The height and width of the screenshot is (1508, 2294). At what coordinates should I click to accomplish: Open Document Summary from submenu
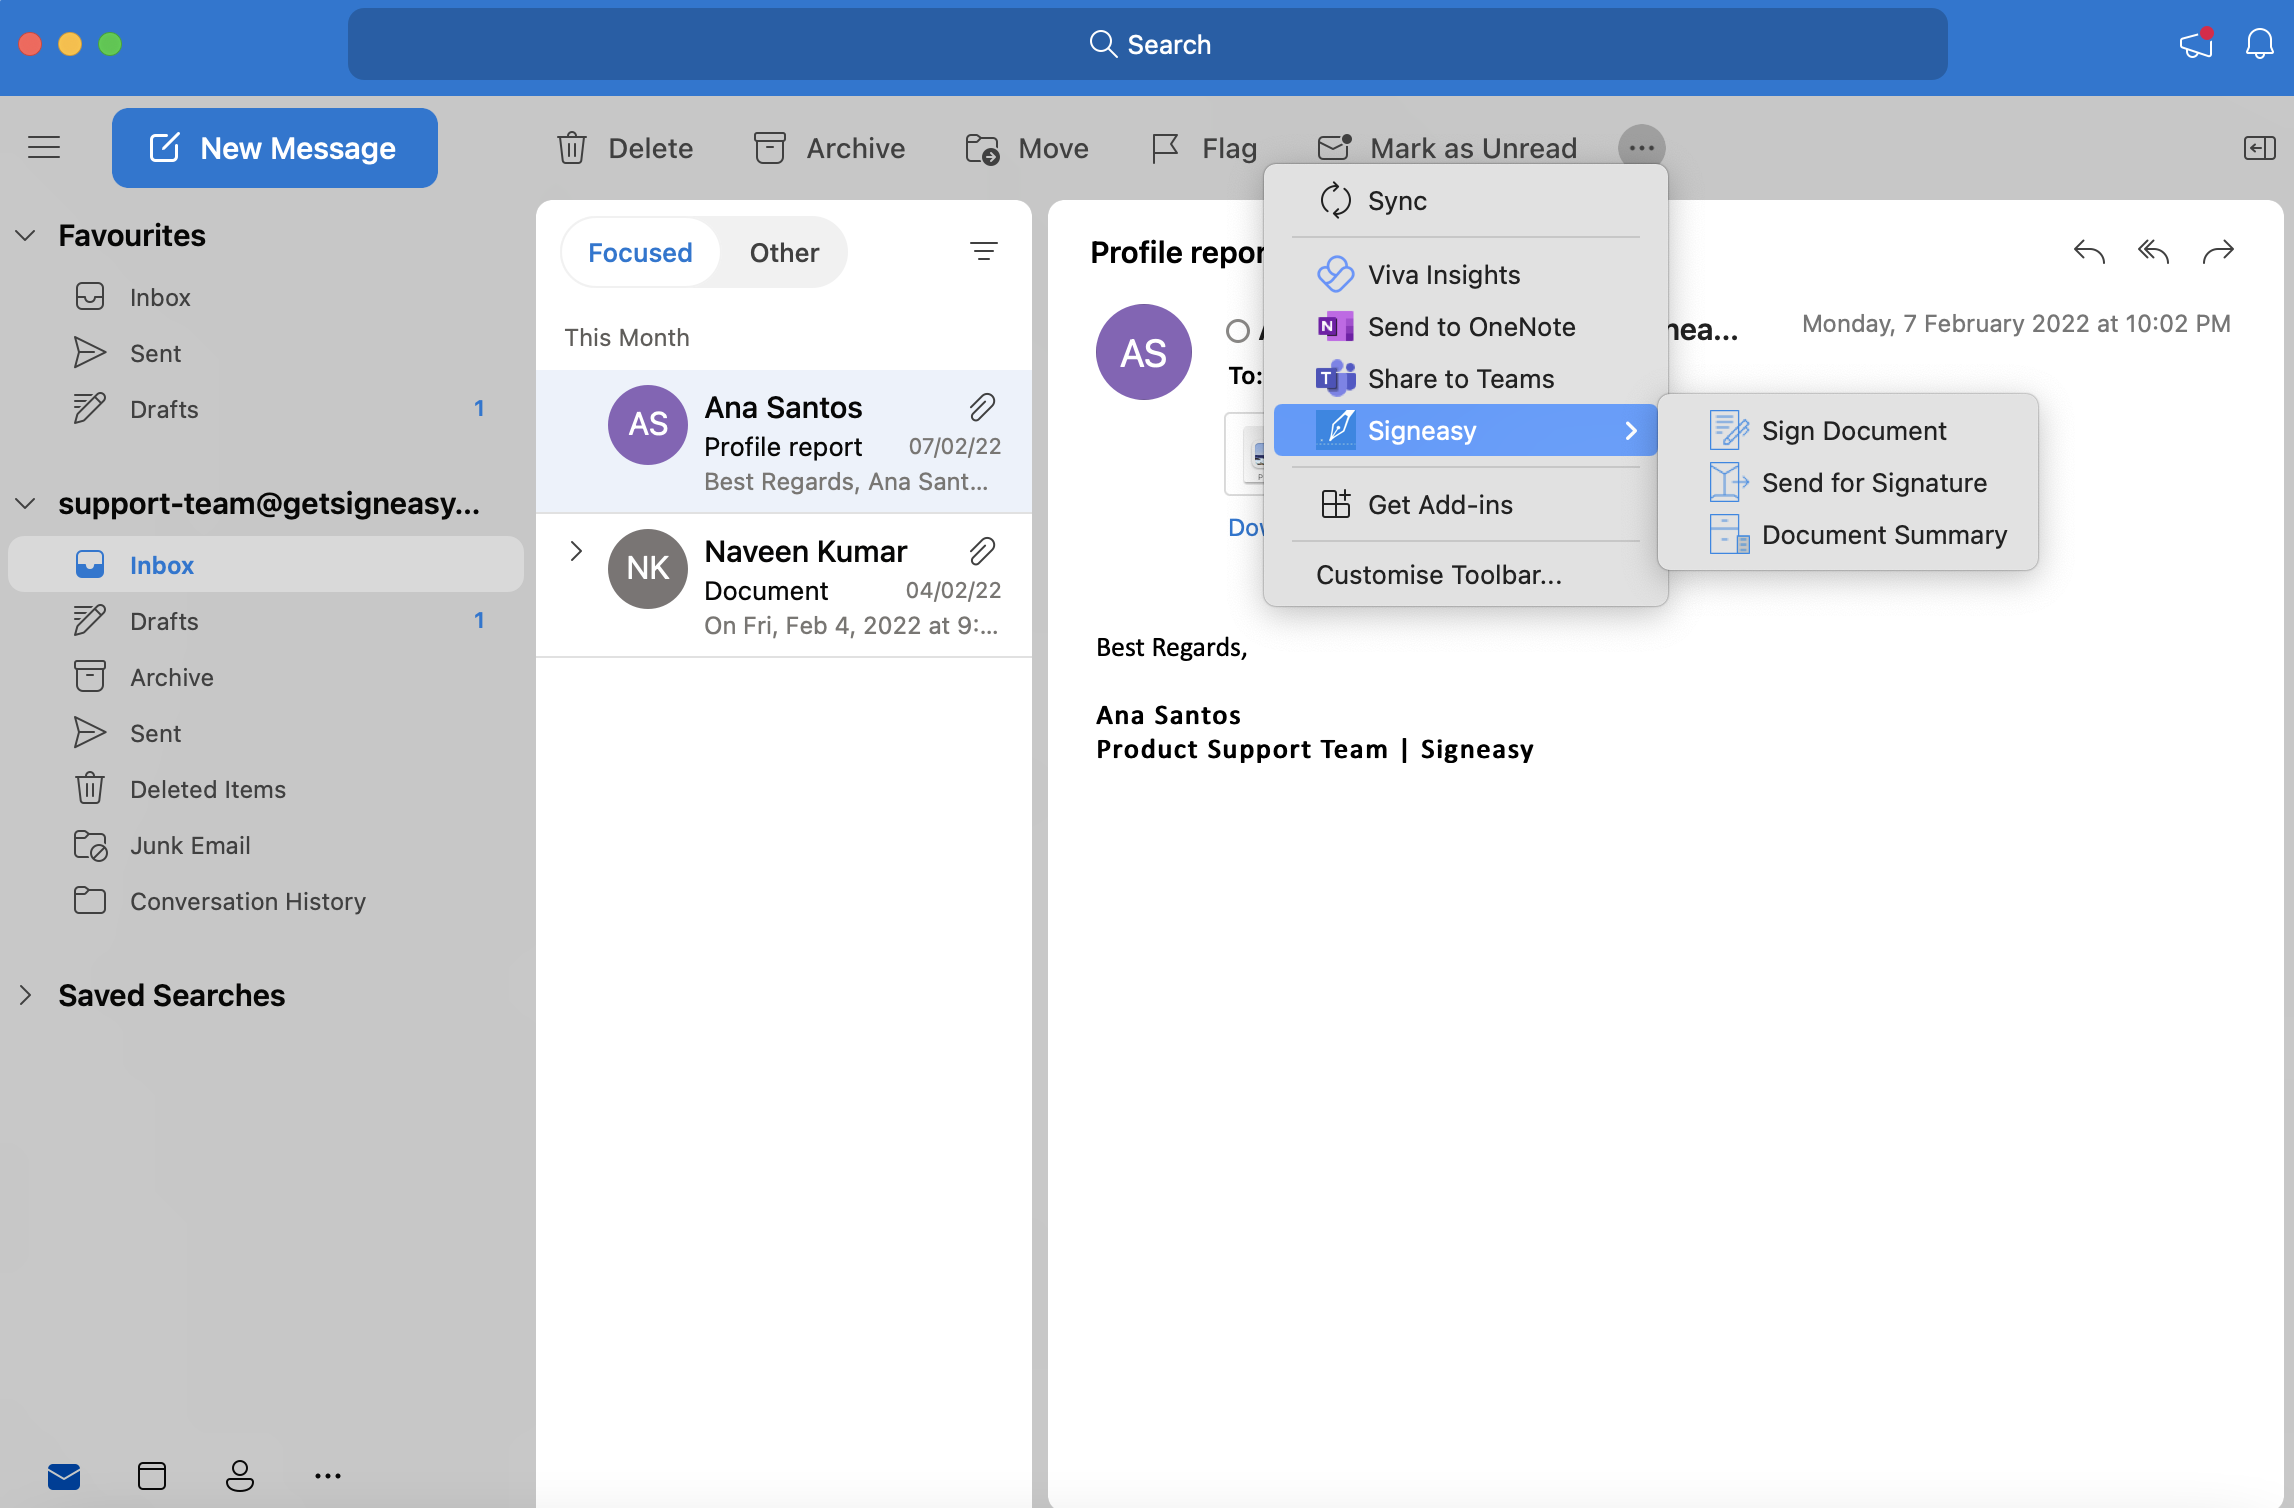(x=1848, y=535)
